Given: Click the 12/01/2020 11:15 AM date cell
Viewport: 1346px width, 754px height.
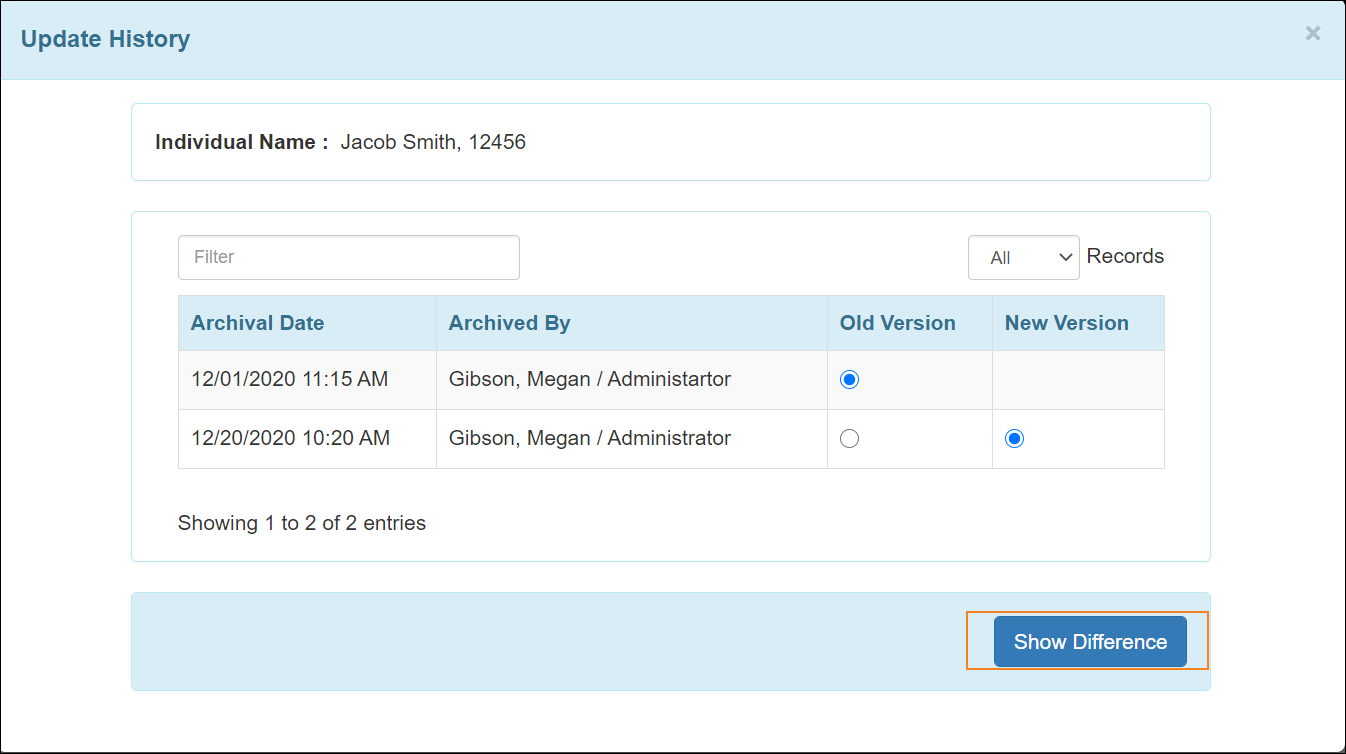Looking at the screenshot, I should point(289,380).
